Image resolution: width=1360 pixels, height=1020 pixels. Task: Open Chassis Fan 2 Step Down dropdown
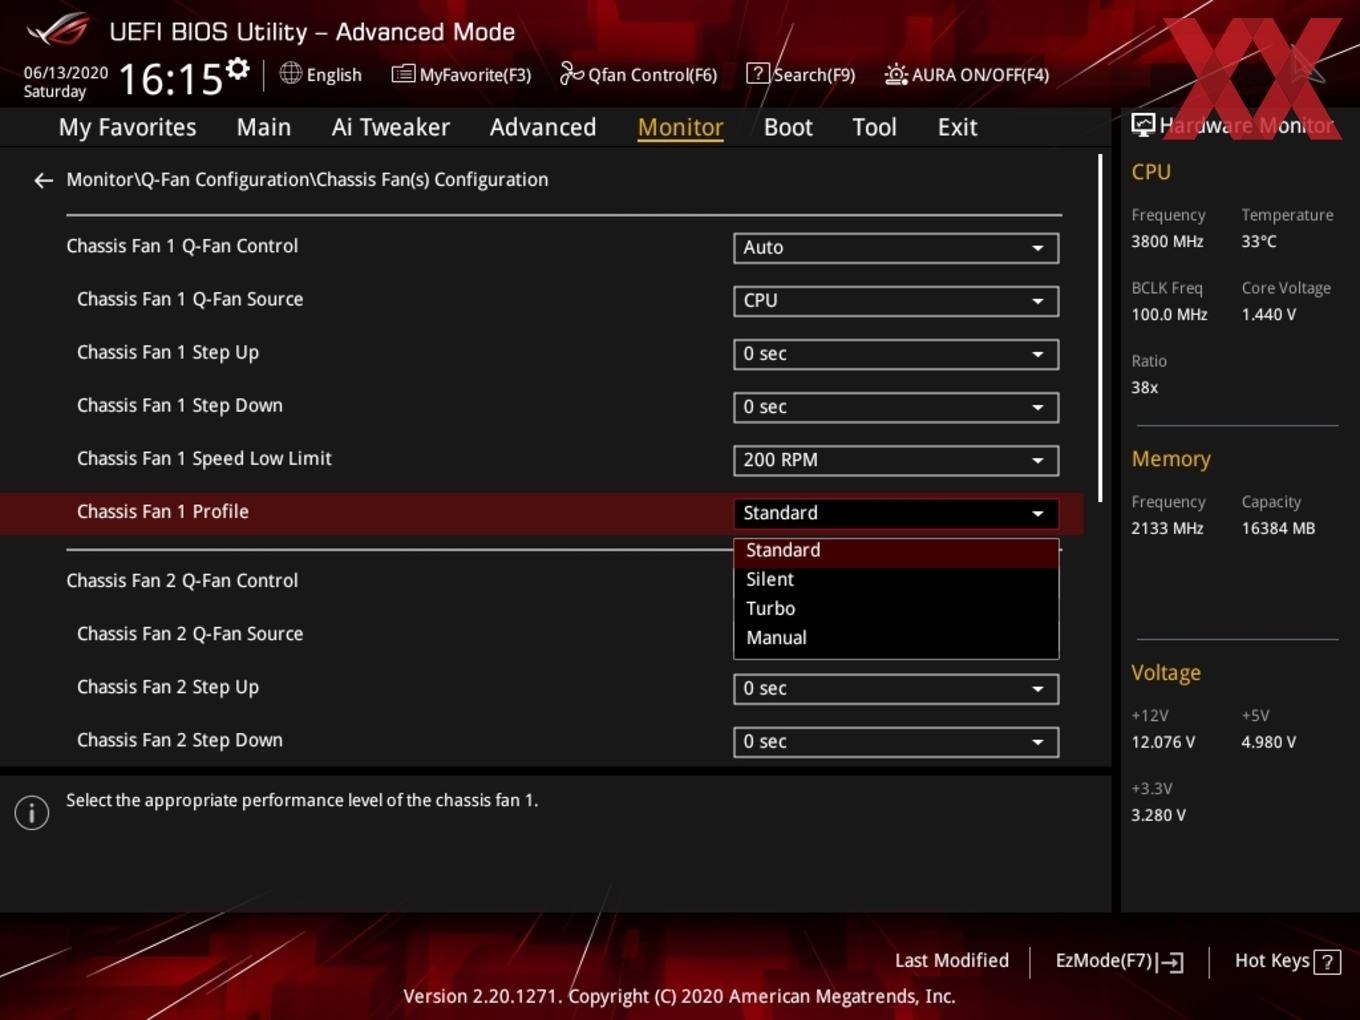(896, 742)
